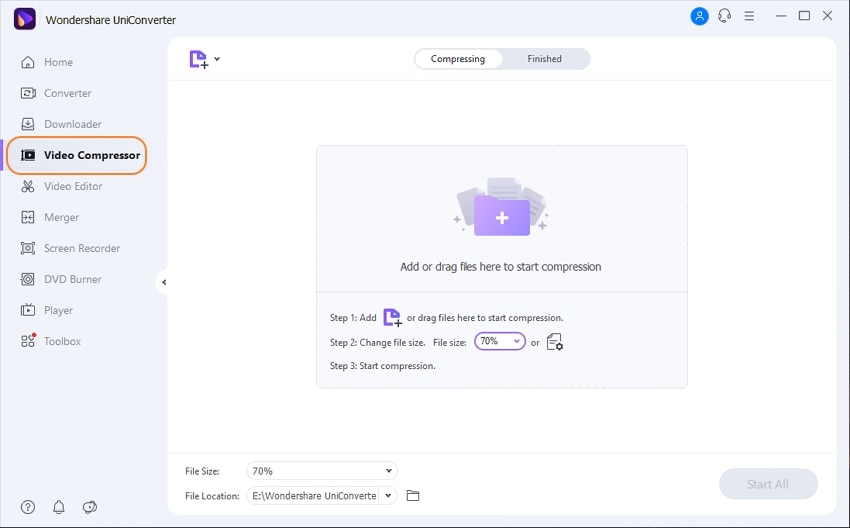Click the add files icon in toolbar
Screen dimensions: 850x528
198,59
